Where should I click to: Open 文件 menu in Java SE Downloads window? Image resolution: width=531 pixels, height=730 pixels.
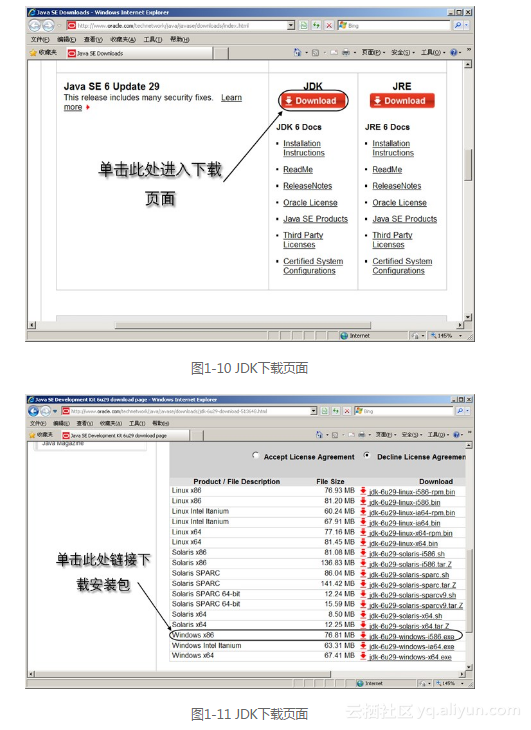pos(40,40)
